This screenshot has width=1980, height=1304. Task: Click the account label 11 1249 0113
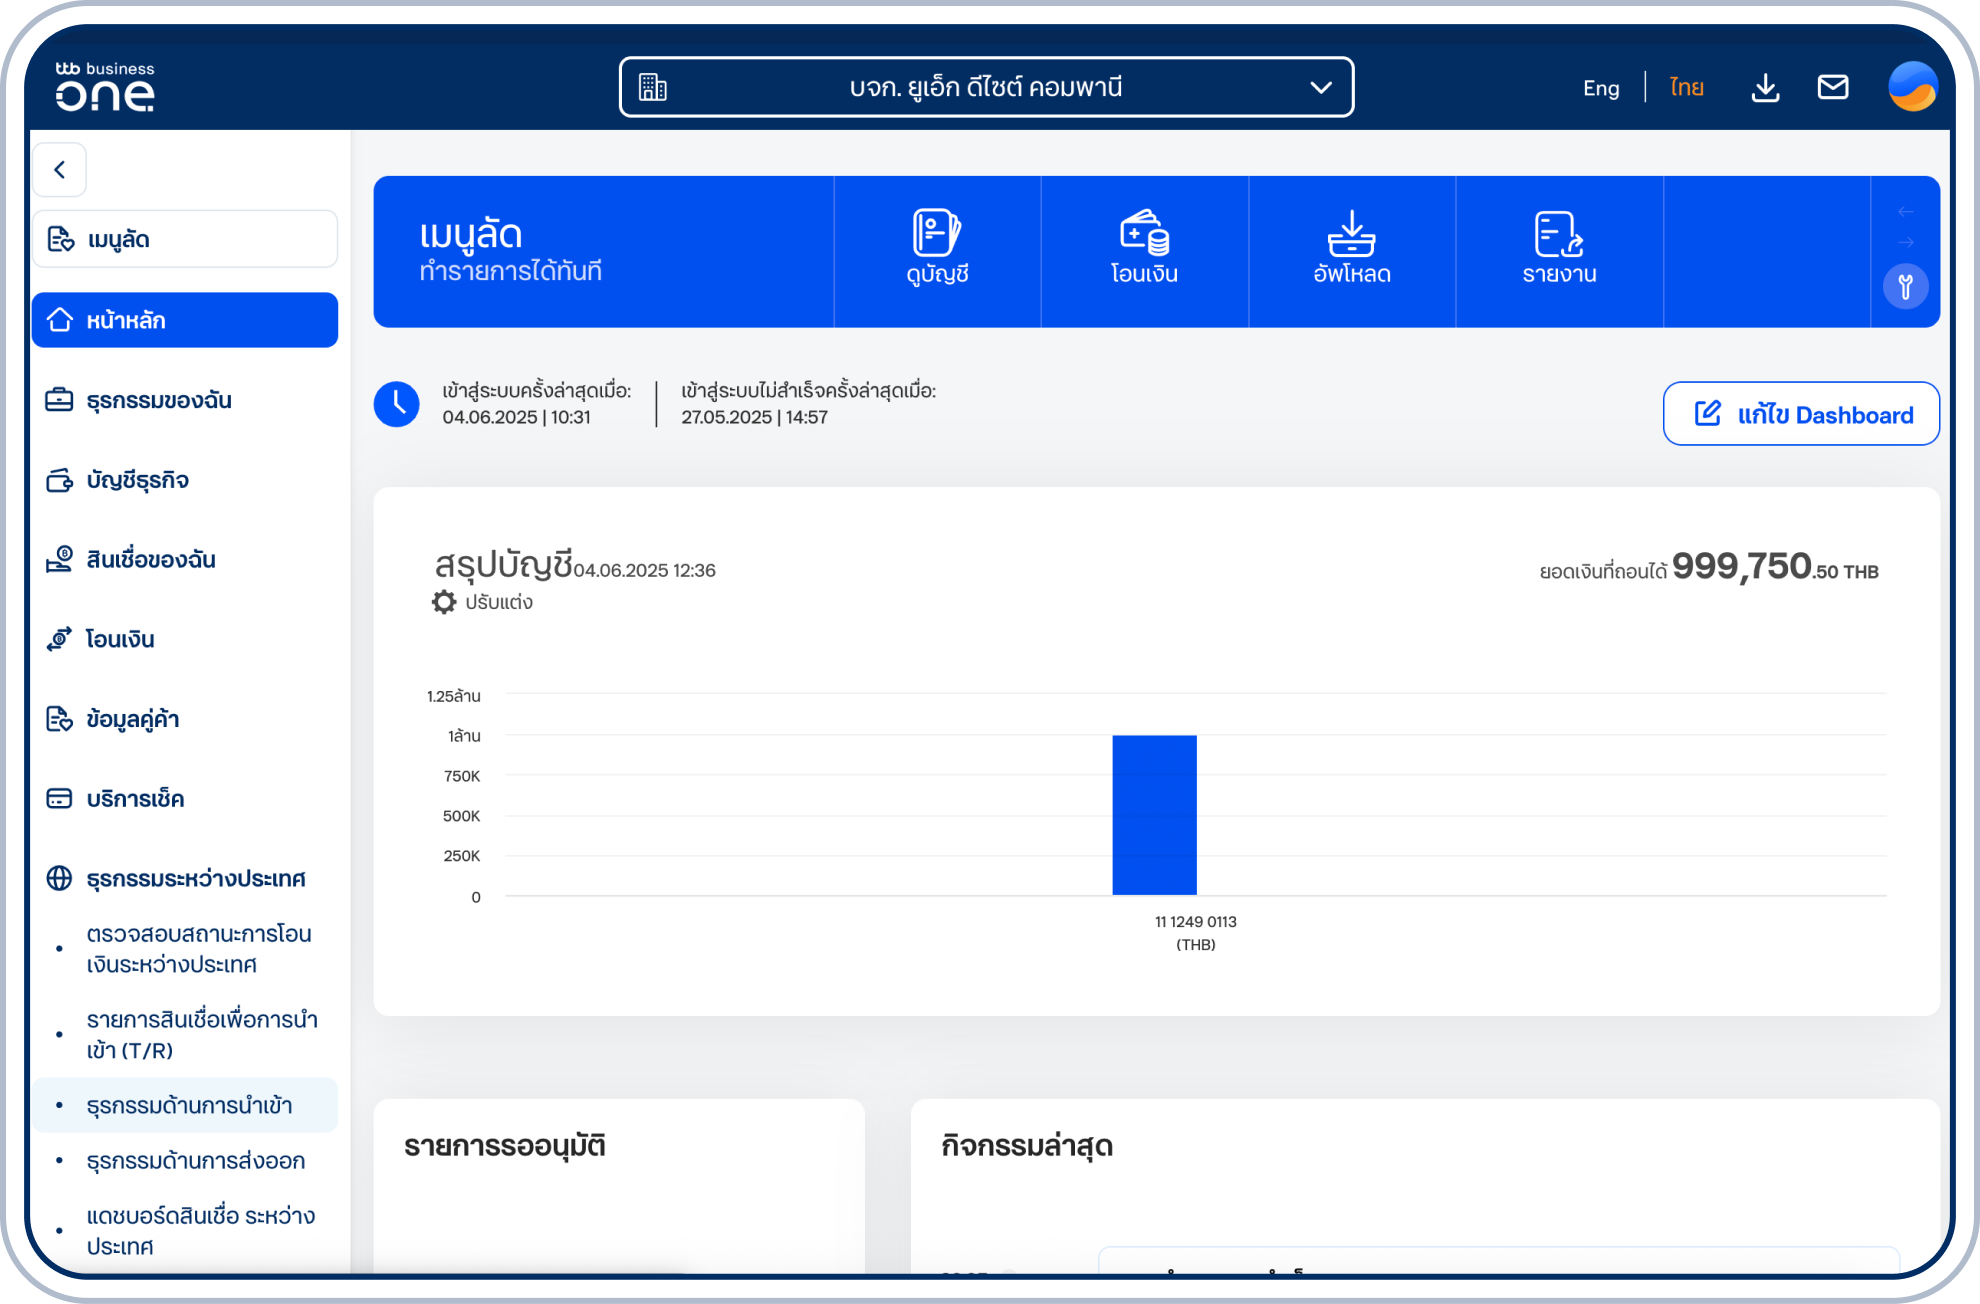1196,922
